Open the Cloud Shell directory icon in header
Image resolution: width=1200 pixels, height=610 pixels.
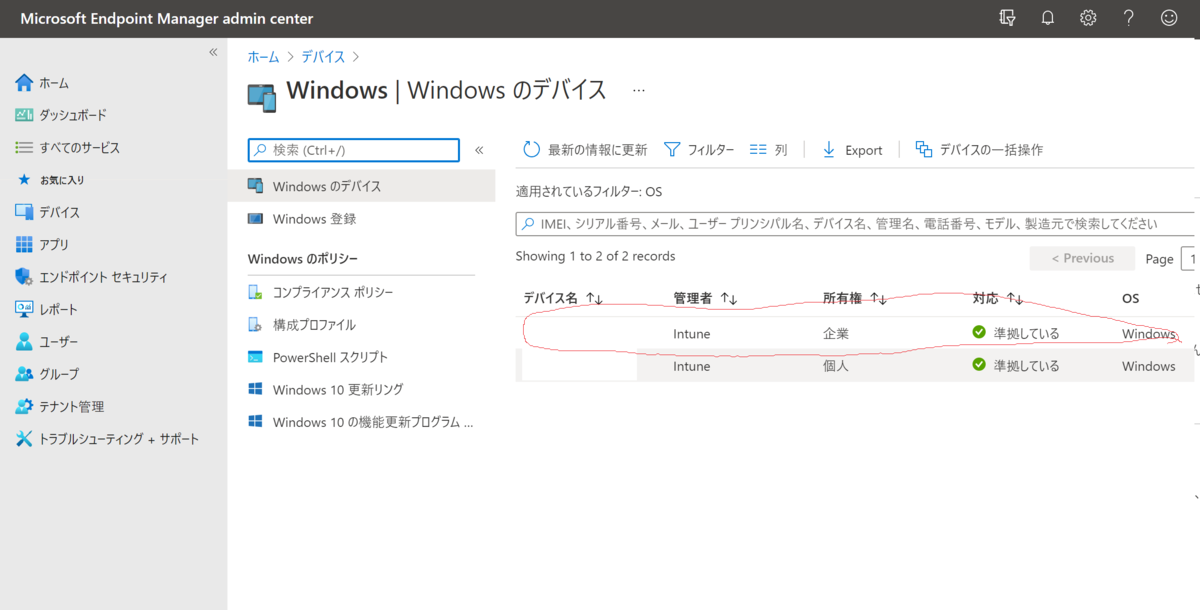tap(1008, 18)
